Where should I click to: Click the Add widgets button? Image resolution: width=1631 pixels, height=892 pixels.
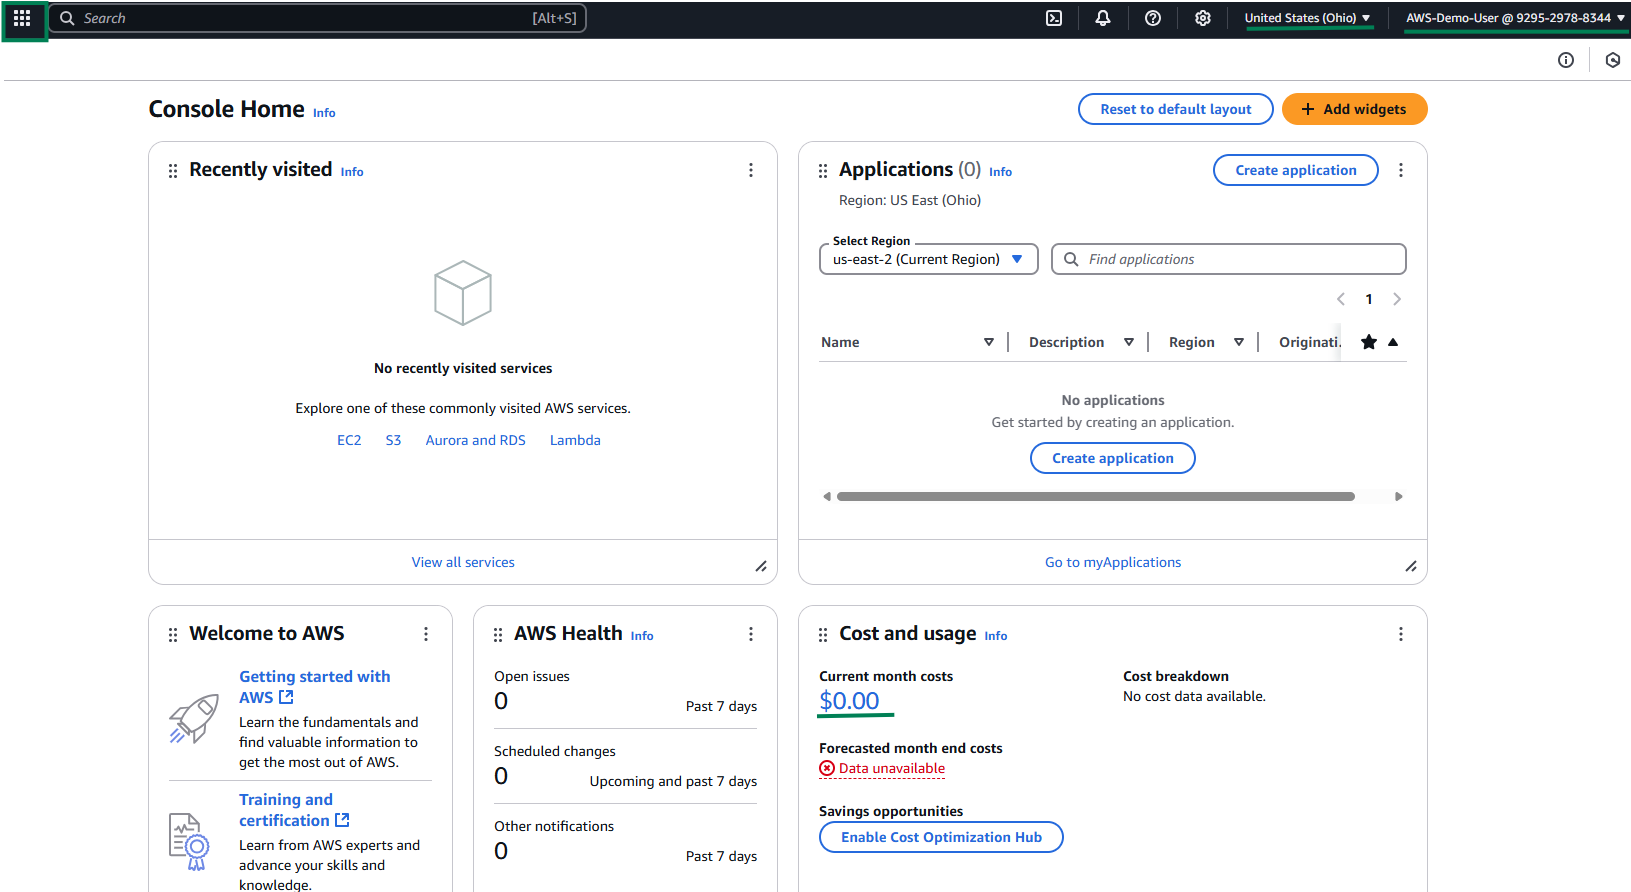coord(1354,109)
